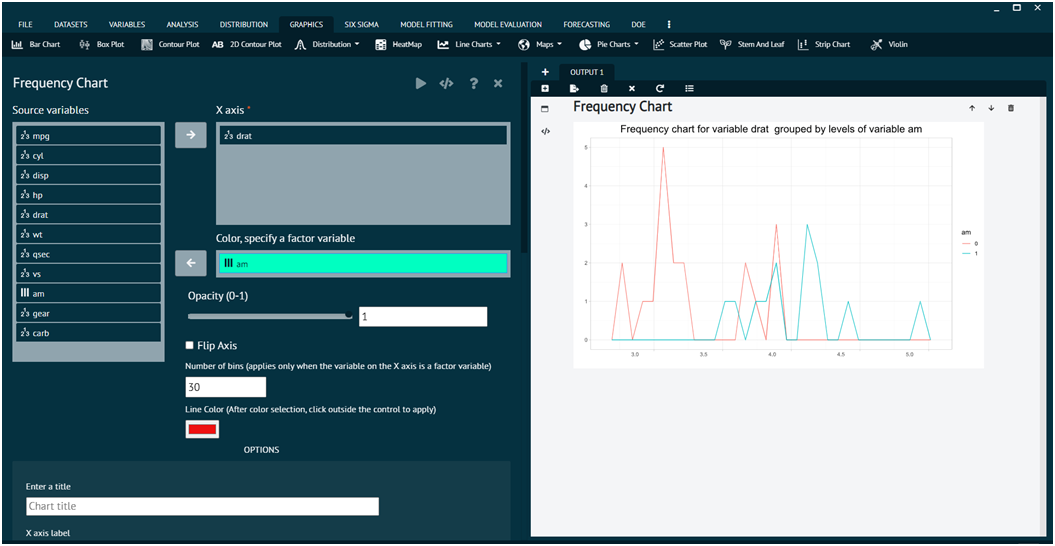Switch to the MODEL FITTING tab
This screenshot has height=546, width=1055.
coord(427,24)
